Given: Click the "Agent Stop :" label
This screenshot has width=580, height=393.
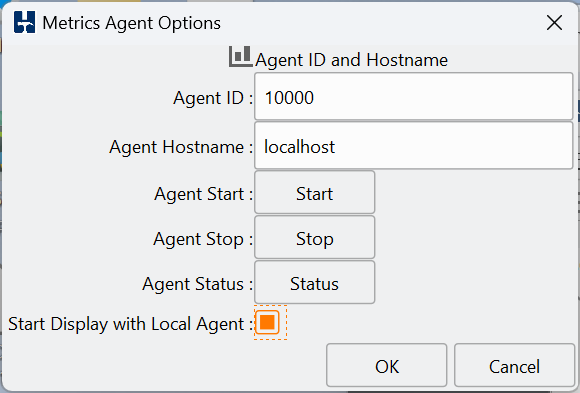Looking at the screenshot, I should point(203,239).
